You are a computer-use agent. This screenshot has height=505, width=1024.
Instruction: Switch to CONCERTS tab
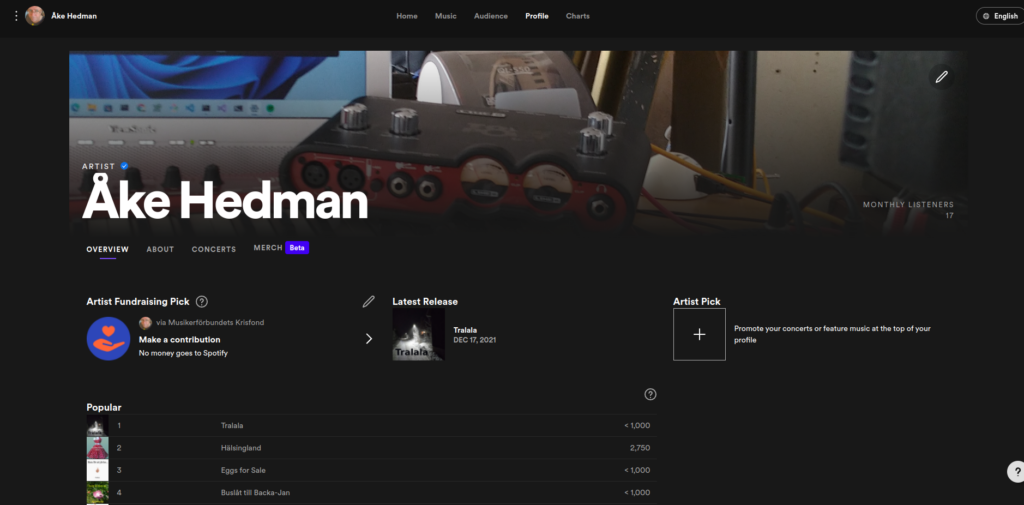click(x=214, y=250)
